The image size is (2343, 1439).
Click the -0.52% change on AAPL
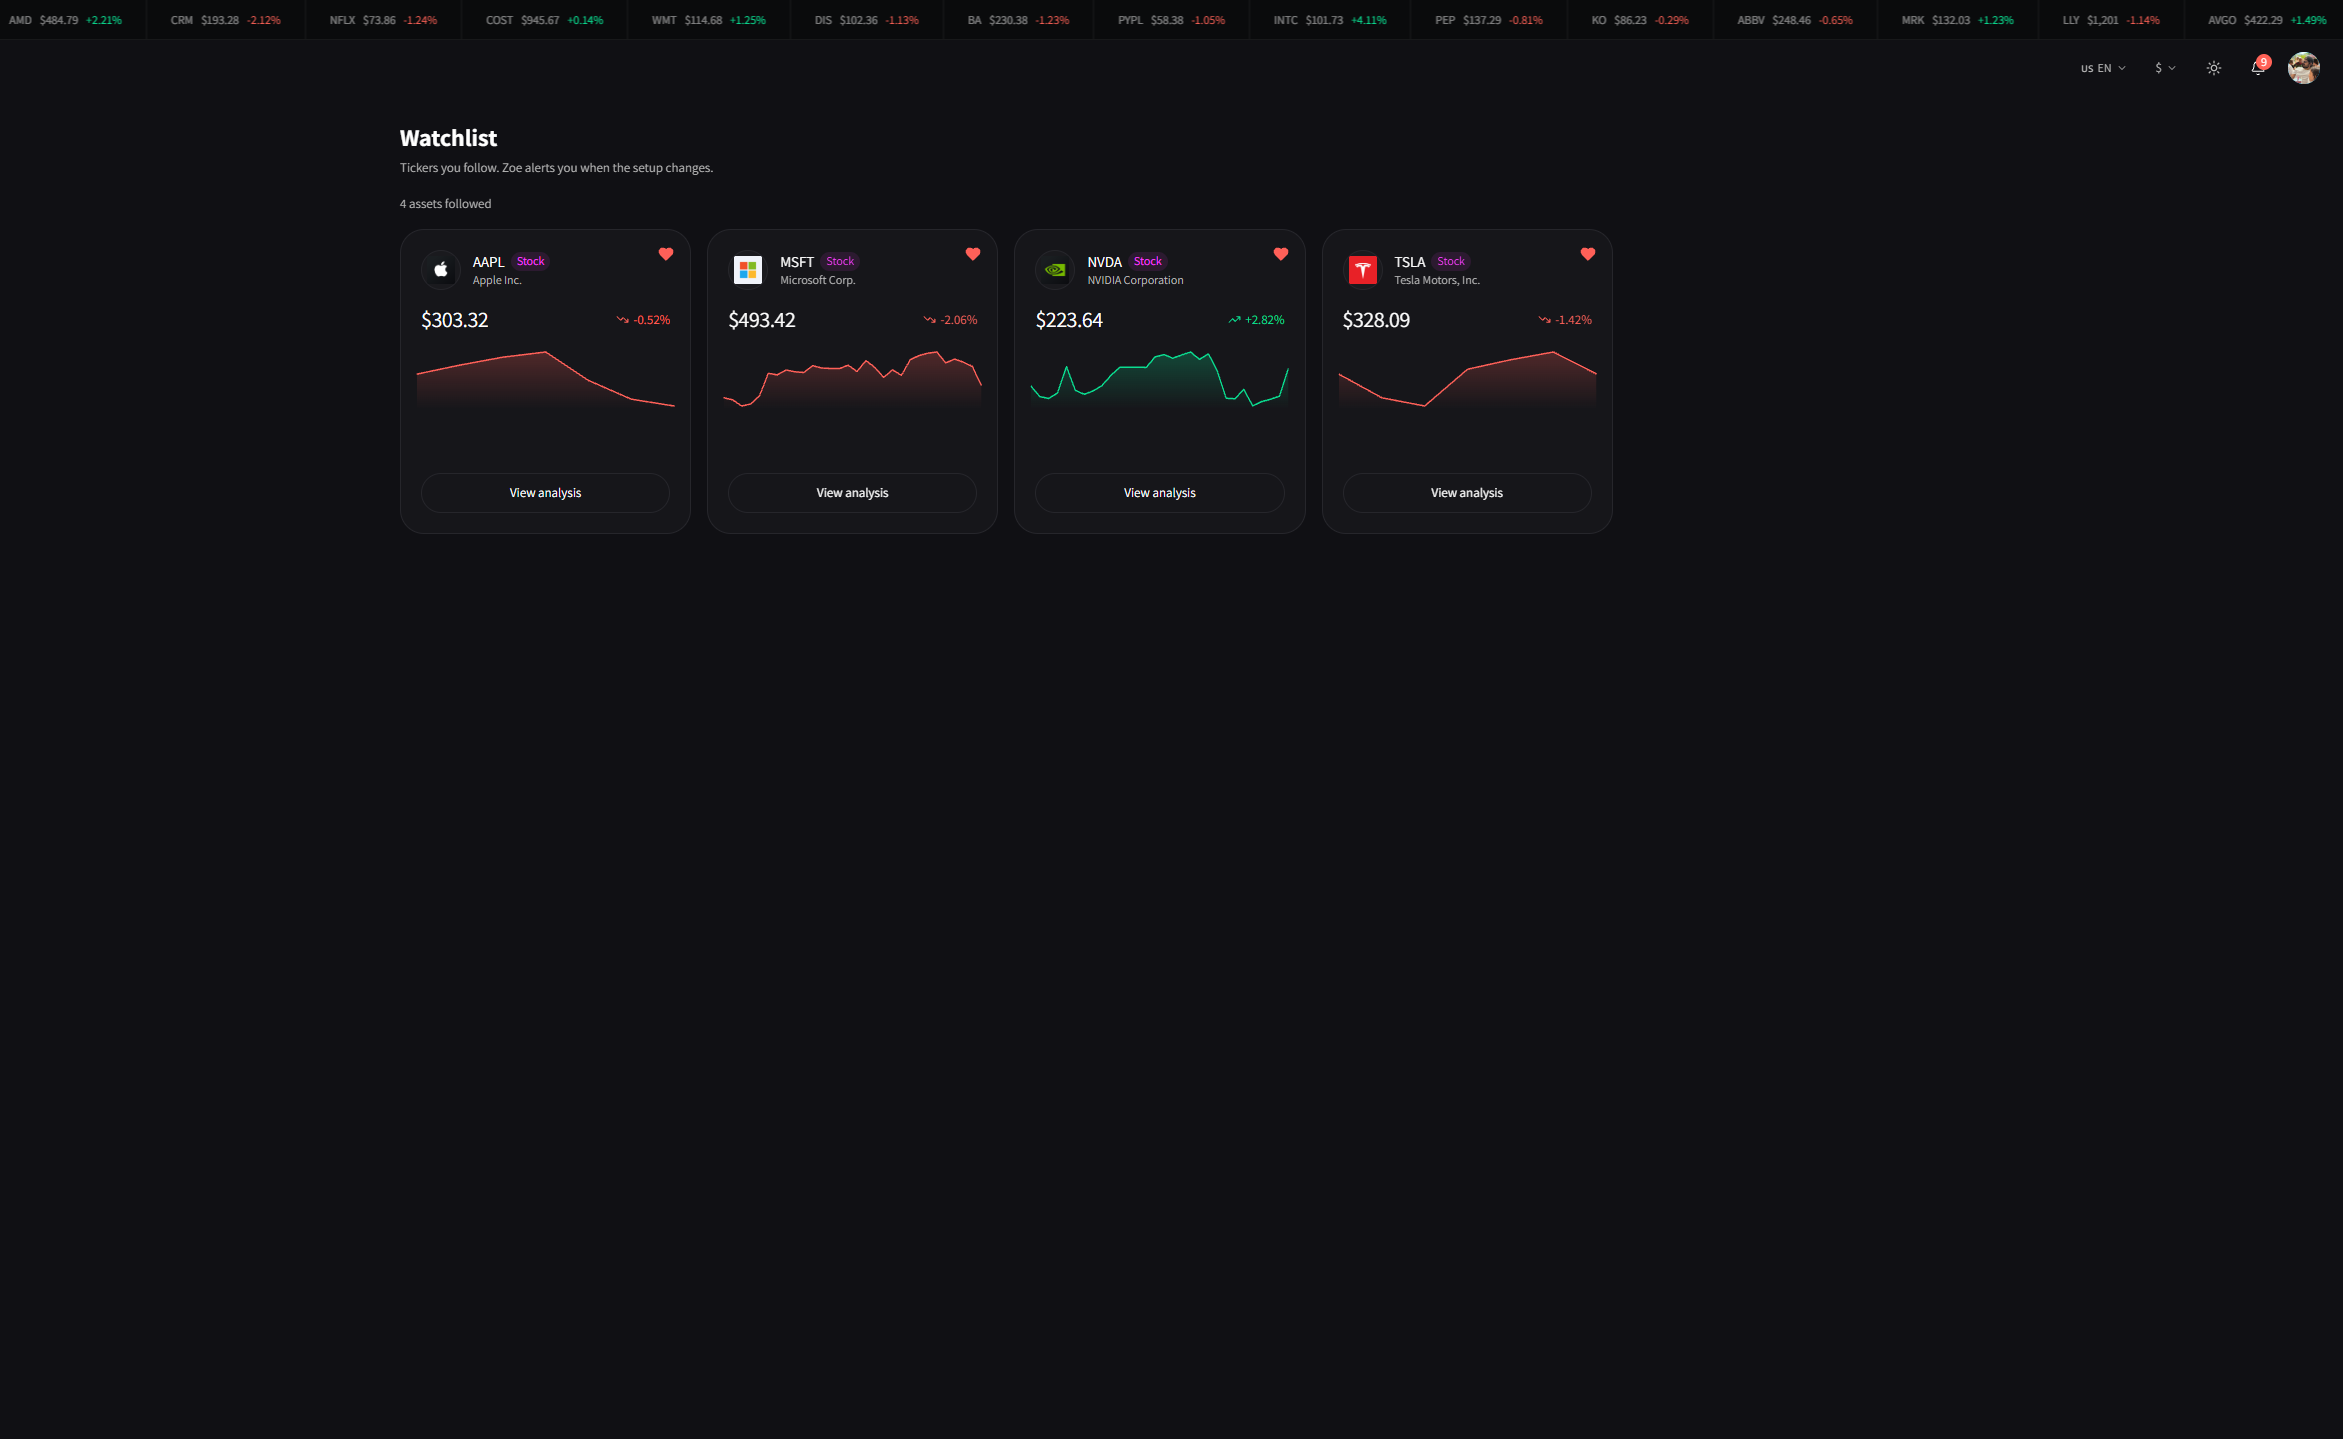click(x=643, y=320)
